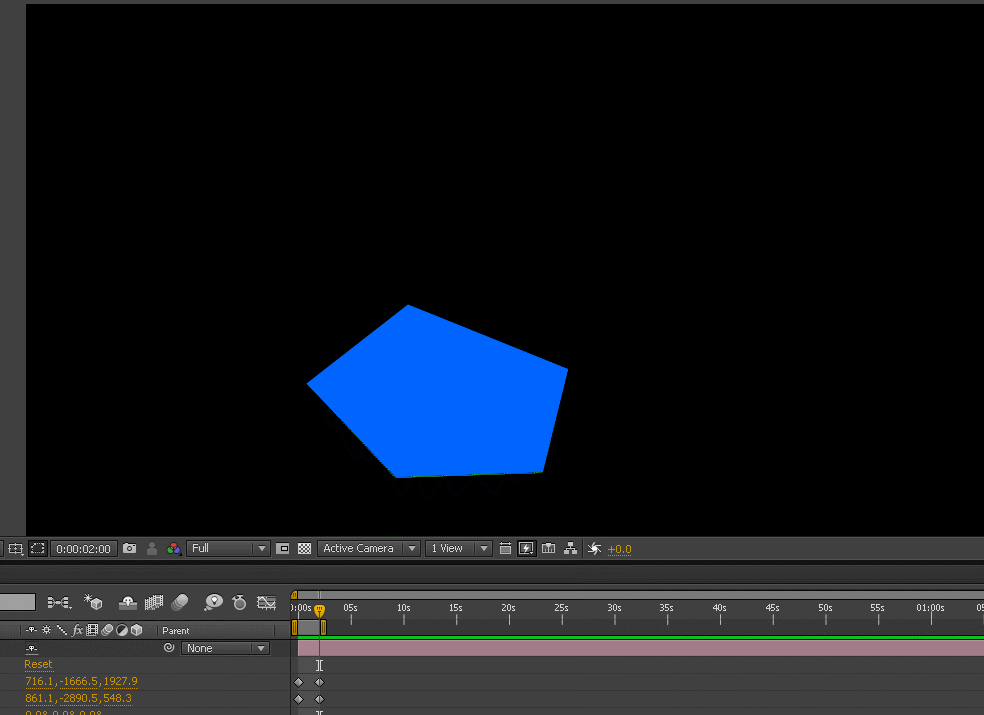Click the Adjustment Layer half-circle header icon
This screenshot has width=984, height=715.
[122, 630]
